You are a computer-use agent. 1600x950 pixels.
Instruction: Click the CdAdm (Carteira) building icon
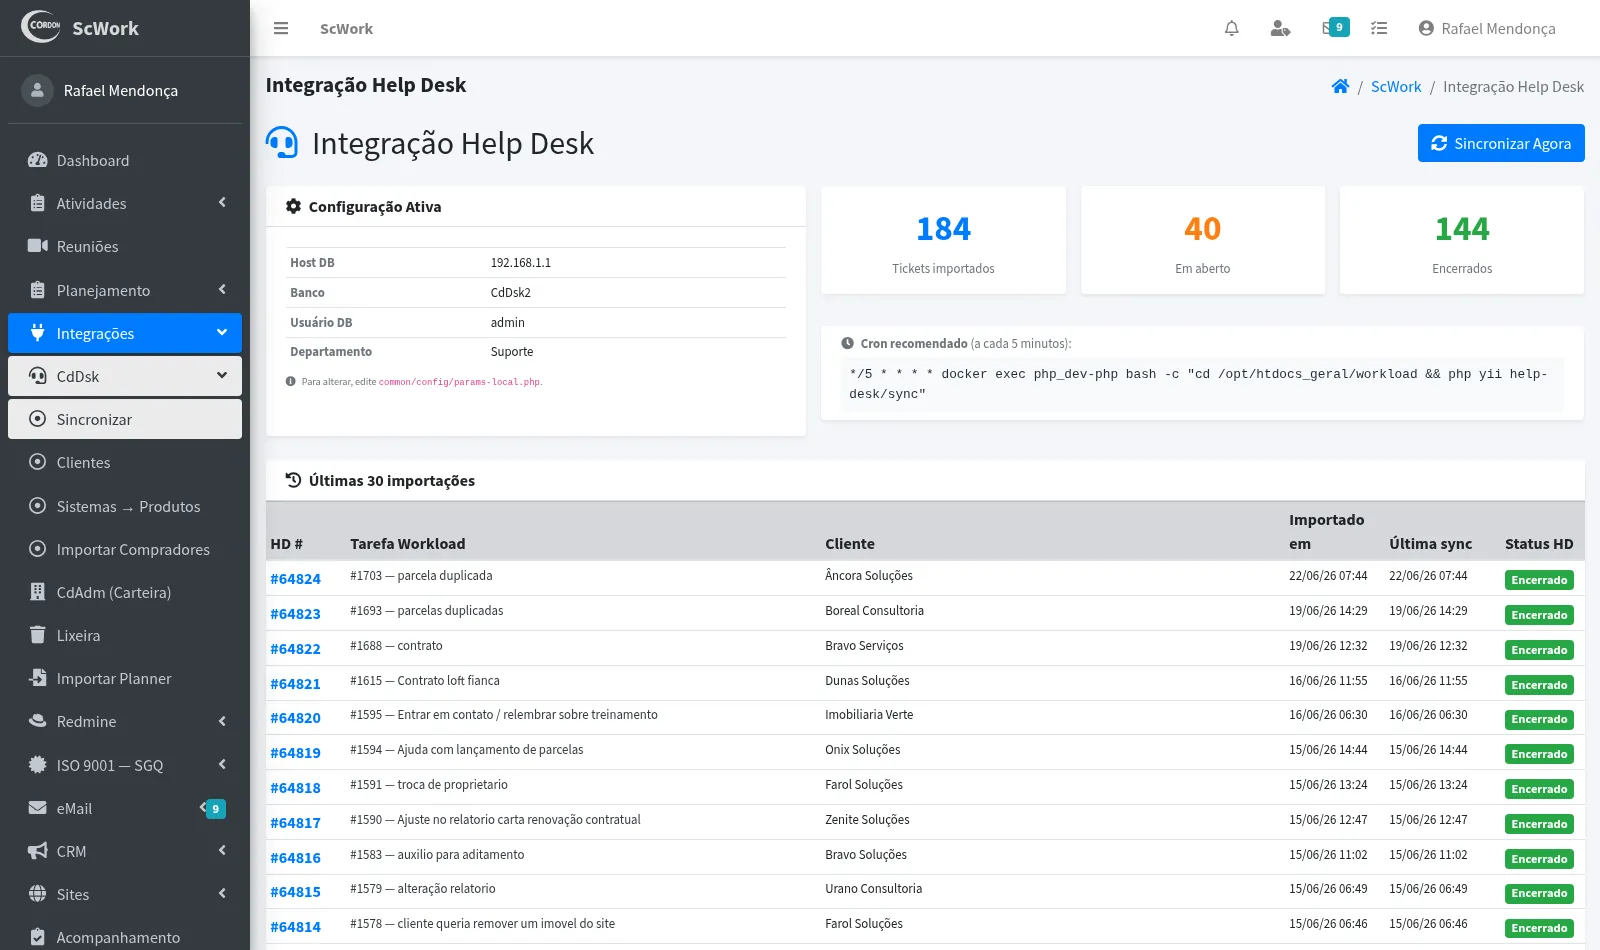click(x=37, y=592)
